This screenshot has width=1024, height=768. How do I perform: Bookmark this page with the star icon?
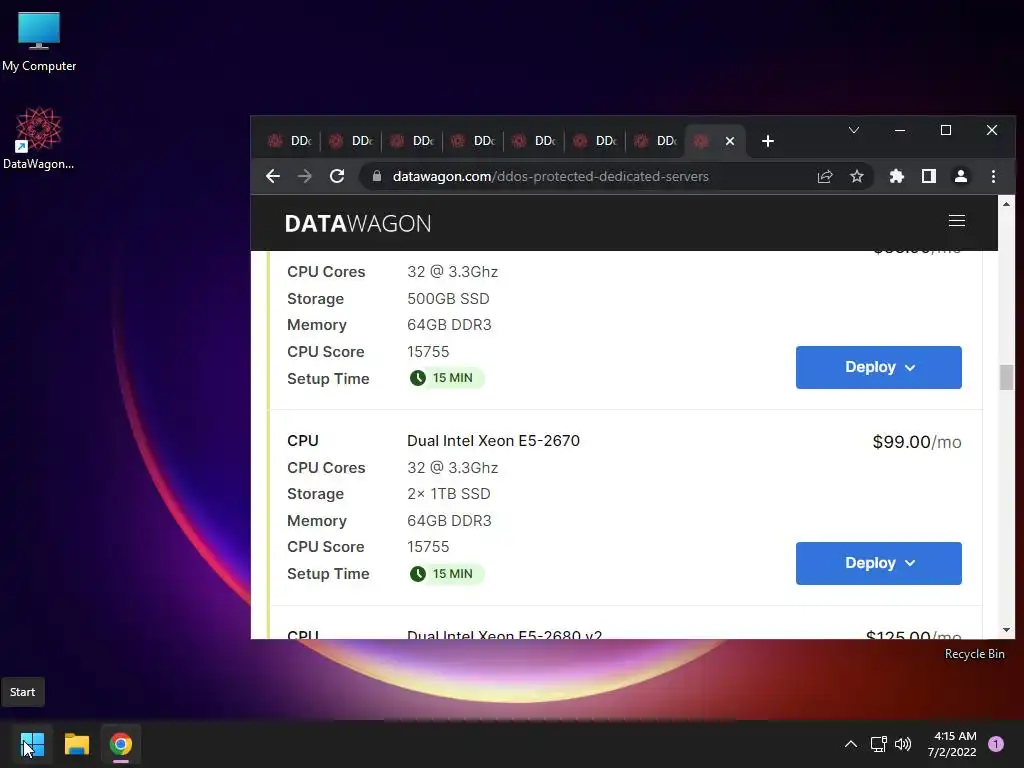(857, 176)
